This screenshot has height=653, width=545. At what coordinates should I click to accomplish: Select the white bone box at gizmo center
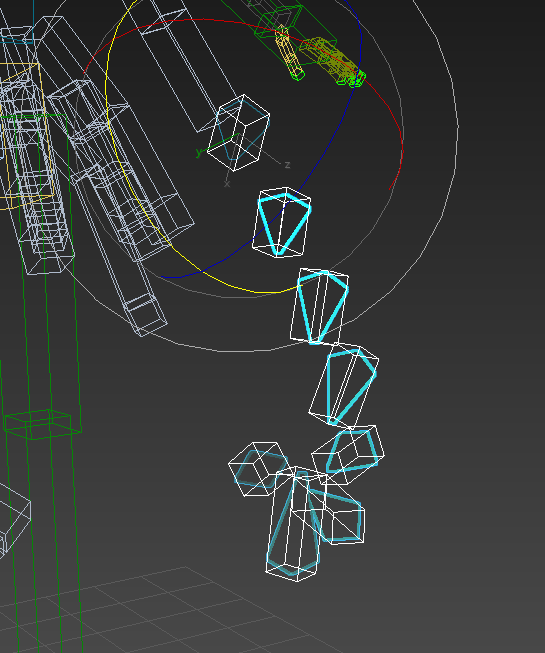pyautogui.click(x=239, y=132)
